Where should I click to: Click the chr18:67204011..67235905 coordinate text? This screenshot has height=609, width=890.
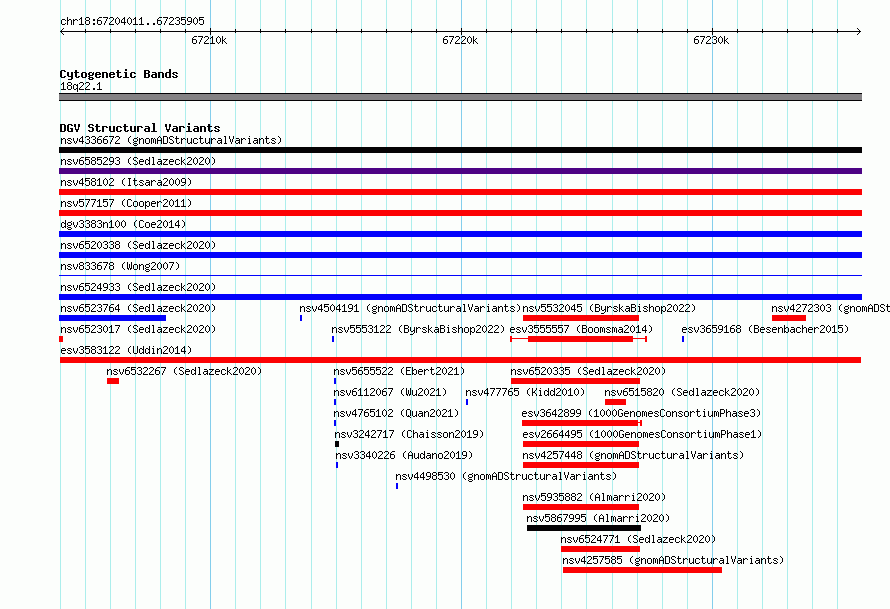click(x=132, y=21)
